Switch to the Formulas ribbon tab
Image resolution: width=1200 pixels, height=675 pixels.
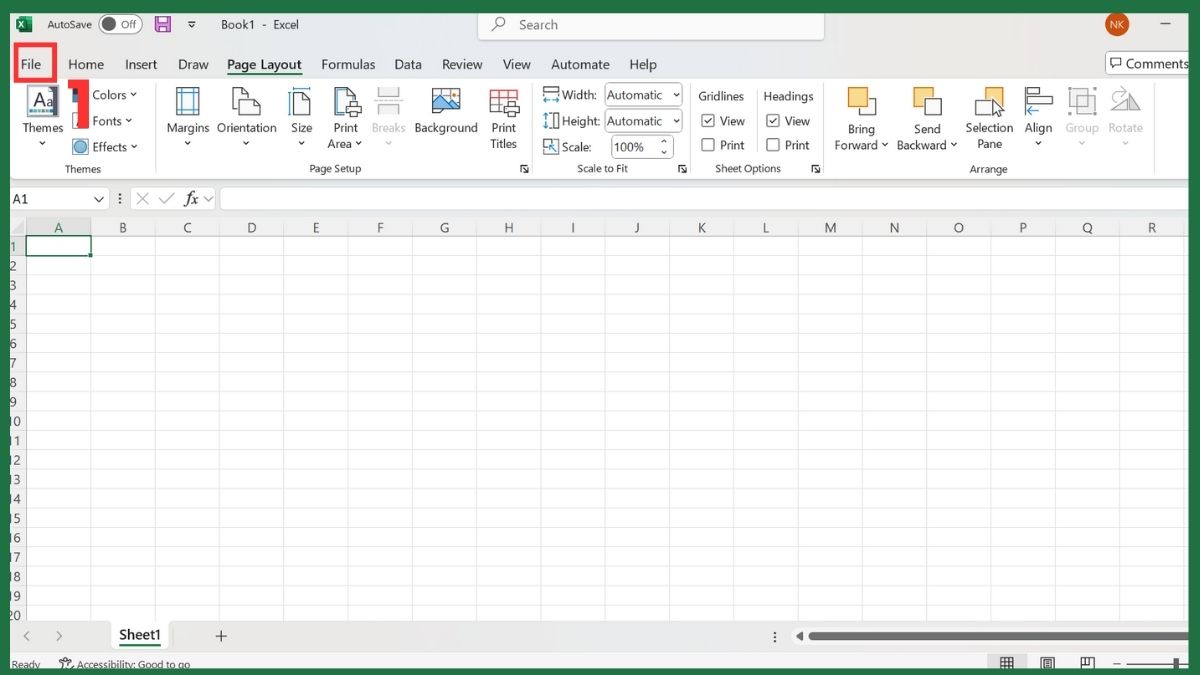click(x=348, y=63)
